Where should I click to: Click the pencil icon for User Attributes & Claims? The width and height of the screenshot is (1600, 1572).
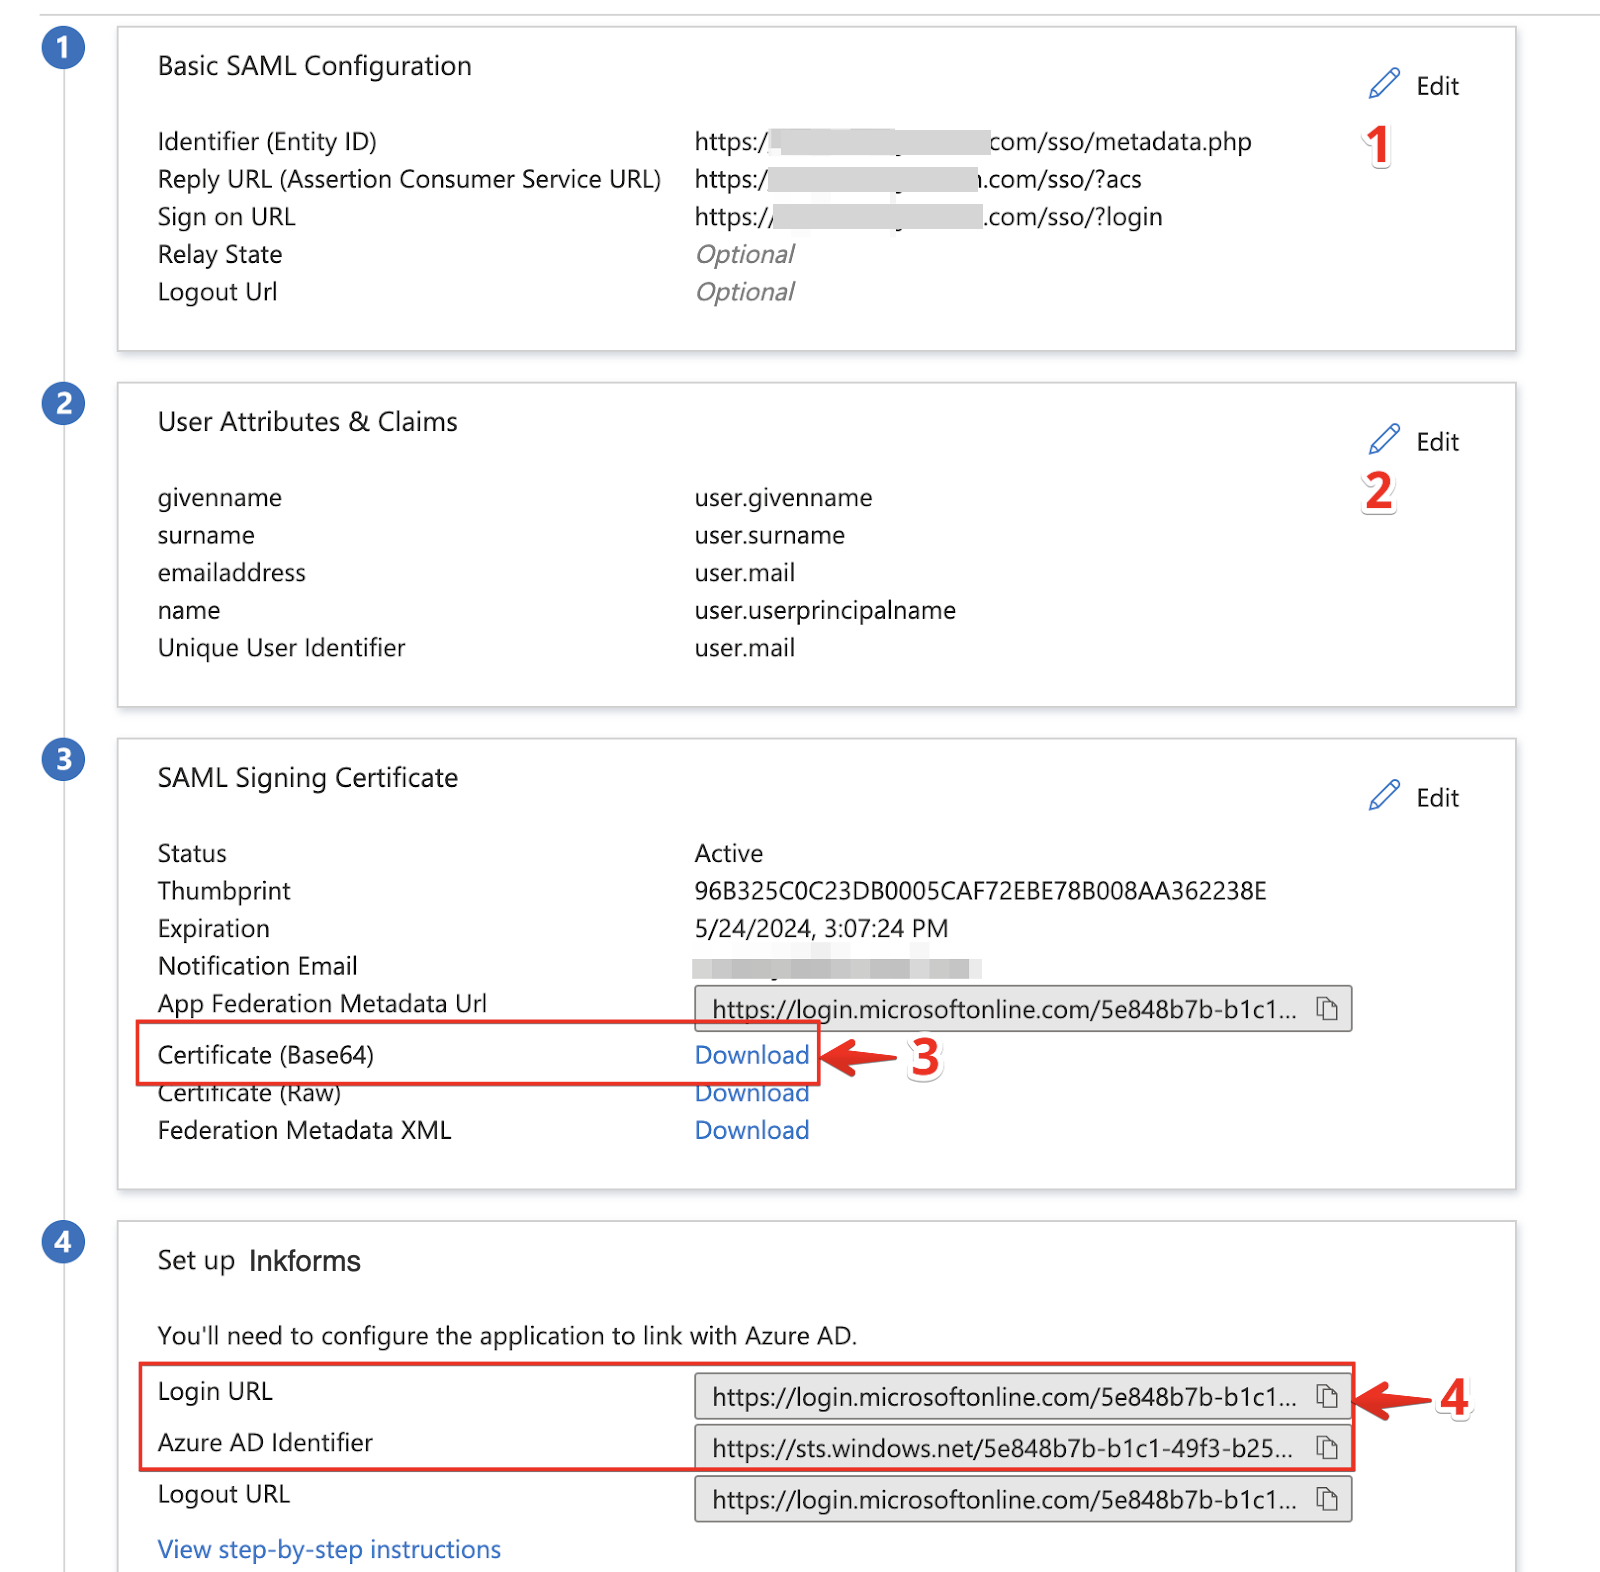1384,440
